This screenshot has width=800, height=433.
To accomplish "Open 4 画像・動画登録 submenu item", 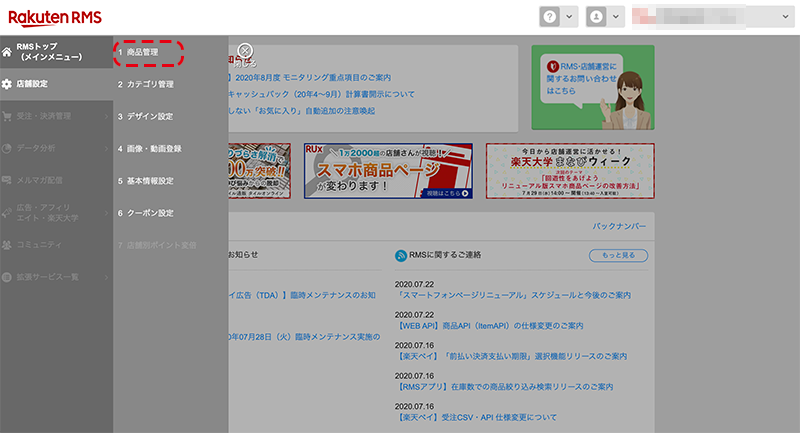I will [x=150, y=148].
